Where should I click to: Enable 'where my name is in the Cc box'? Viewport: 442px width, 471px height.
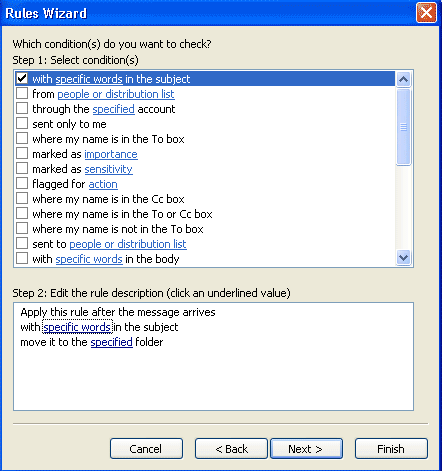[22, 199]
